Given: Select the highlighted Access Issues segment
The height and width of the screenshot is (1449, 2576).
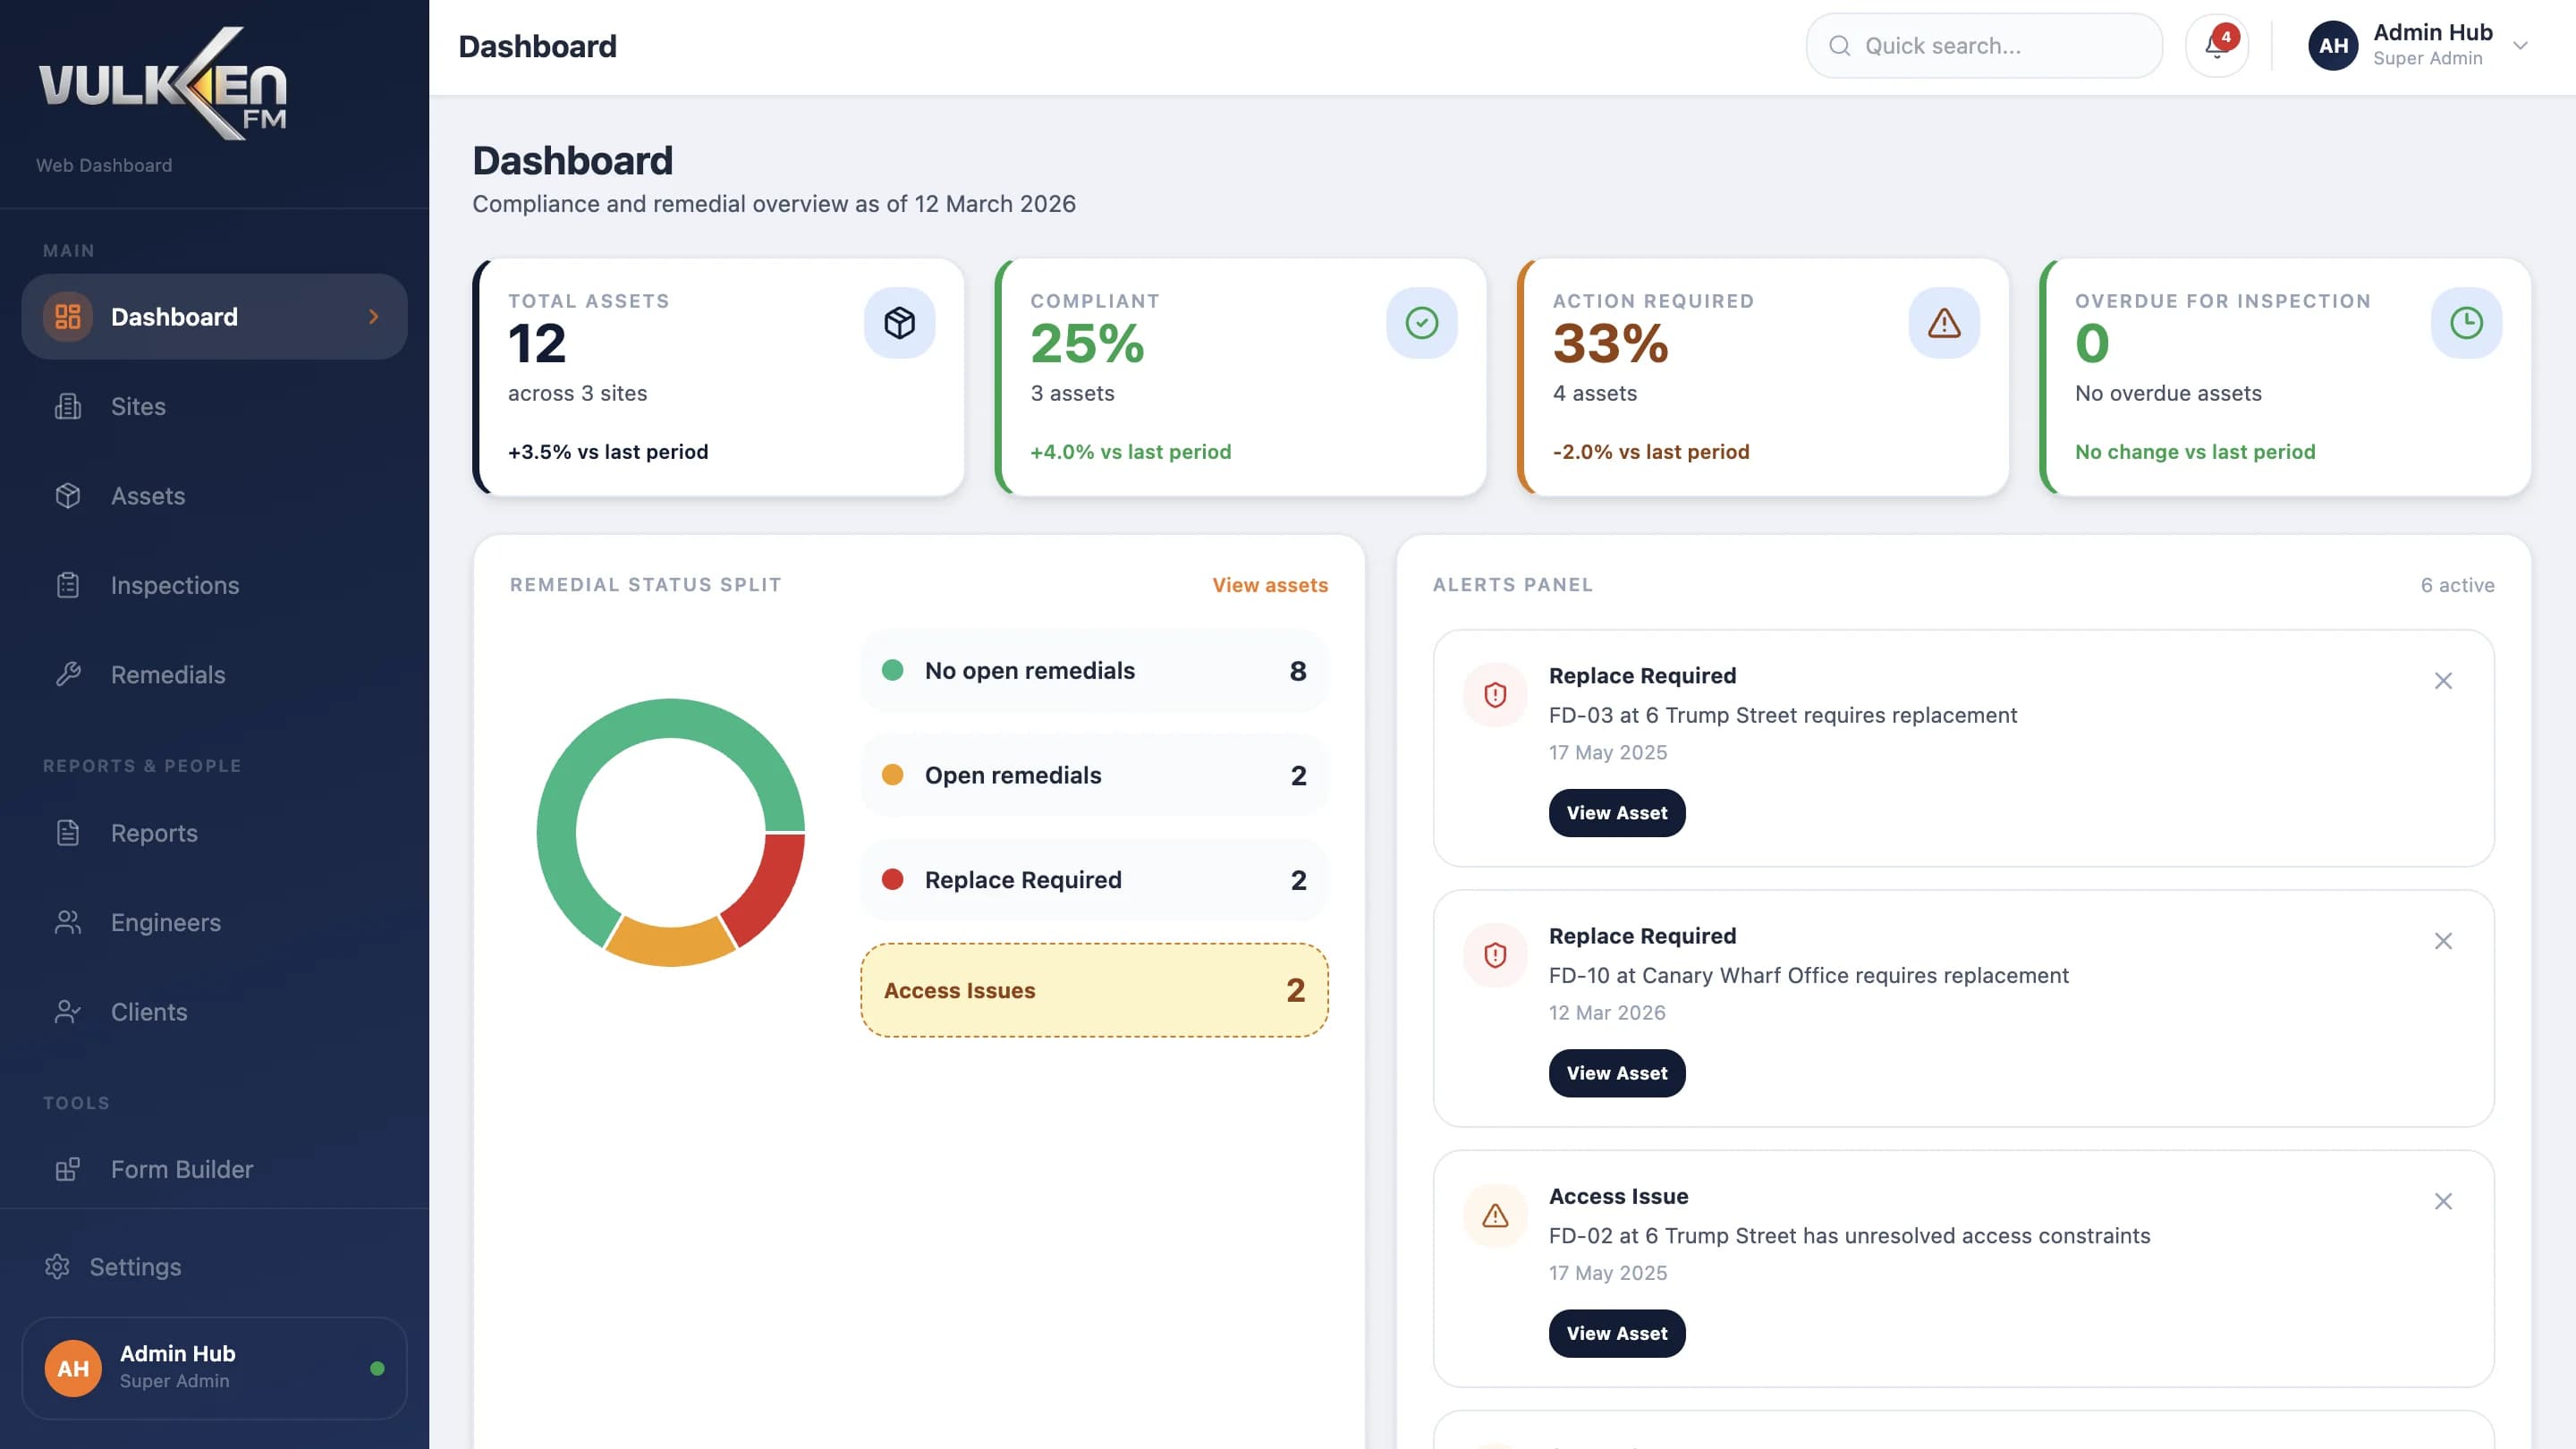Looking at the screenshot, I should click(x=1094, y=990).
